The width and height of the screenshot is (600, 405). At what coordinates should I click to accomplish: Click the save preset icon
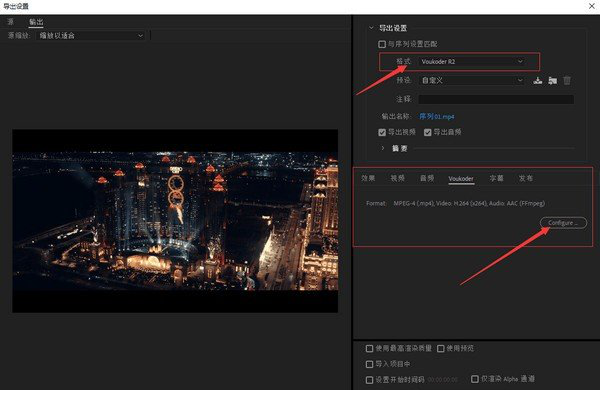click(x=538, y=80)
